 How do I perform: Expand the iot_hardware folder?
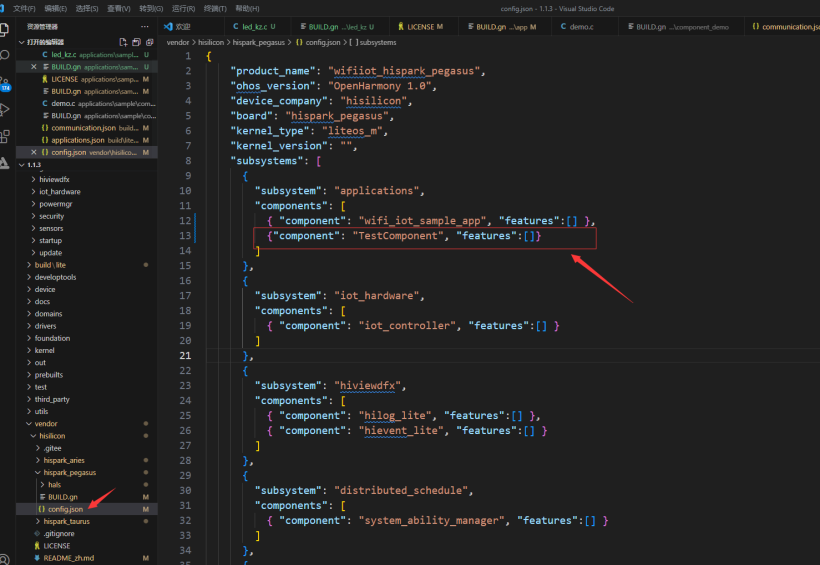tap(60, 191)
